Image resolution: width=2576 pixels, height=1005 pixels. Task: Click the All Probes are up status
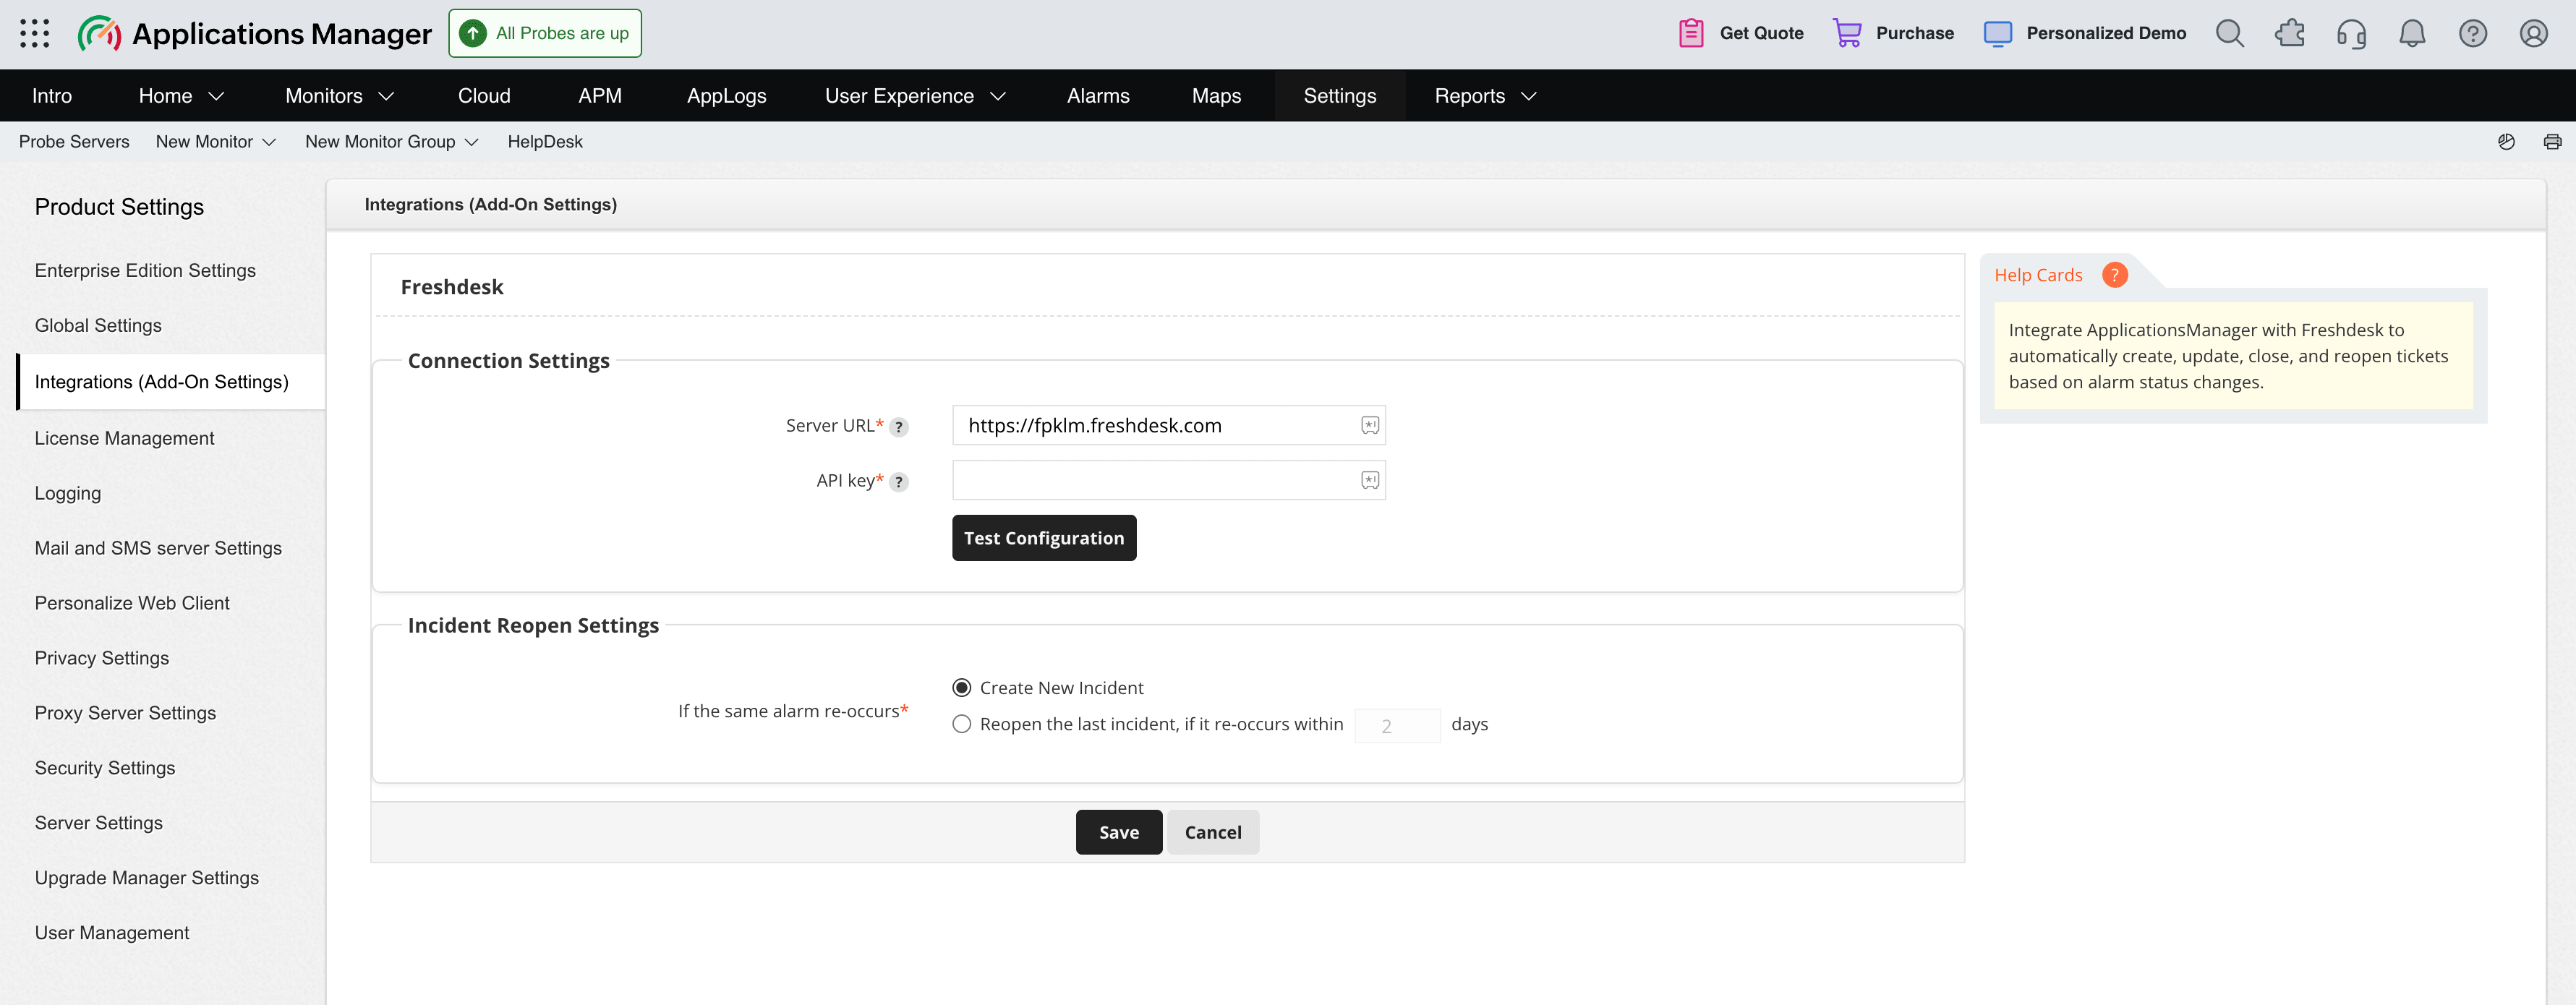pos(545,33)
